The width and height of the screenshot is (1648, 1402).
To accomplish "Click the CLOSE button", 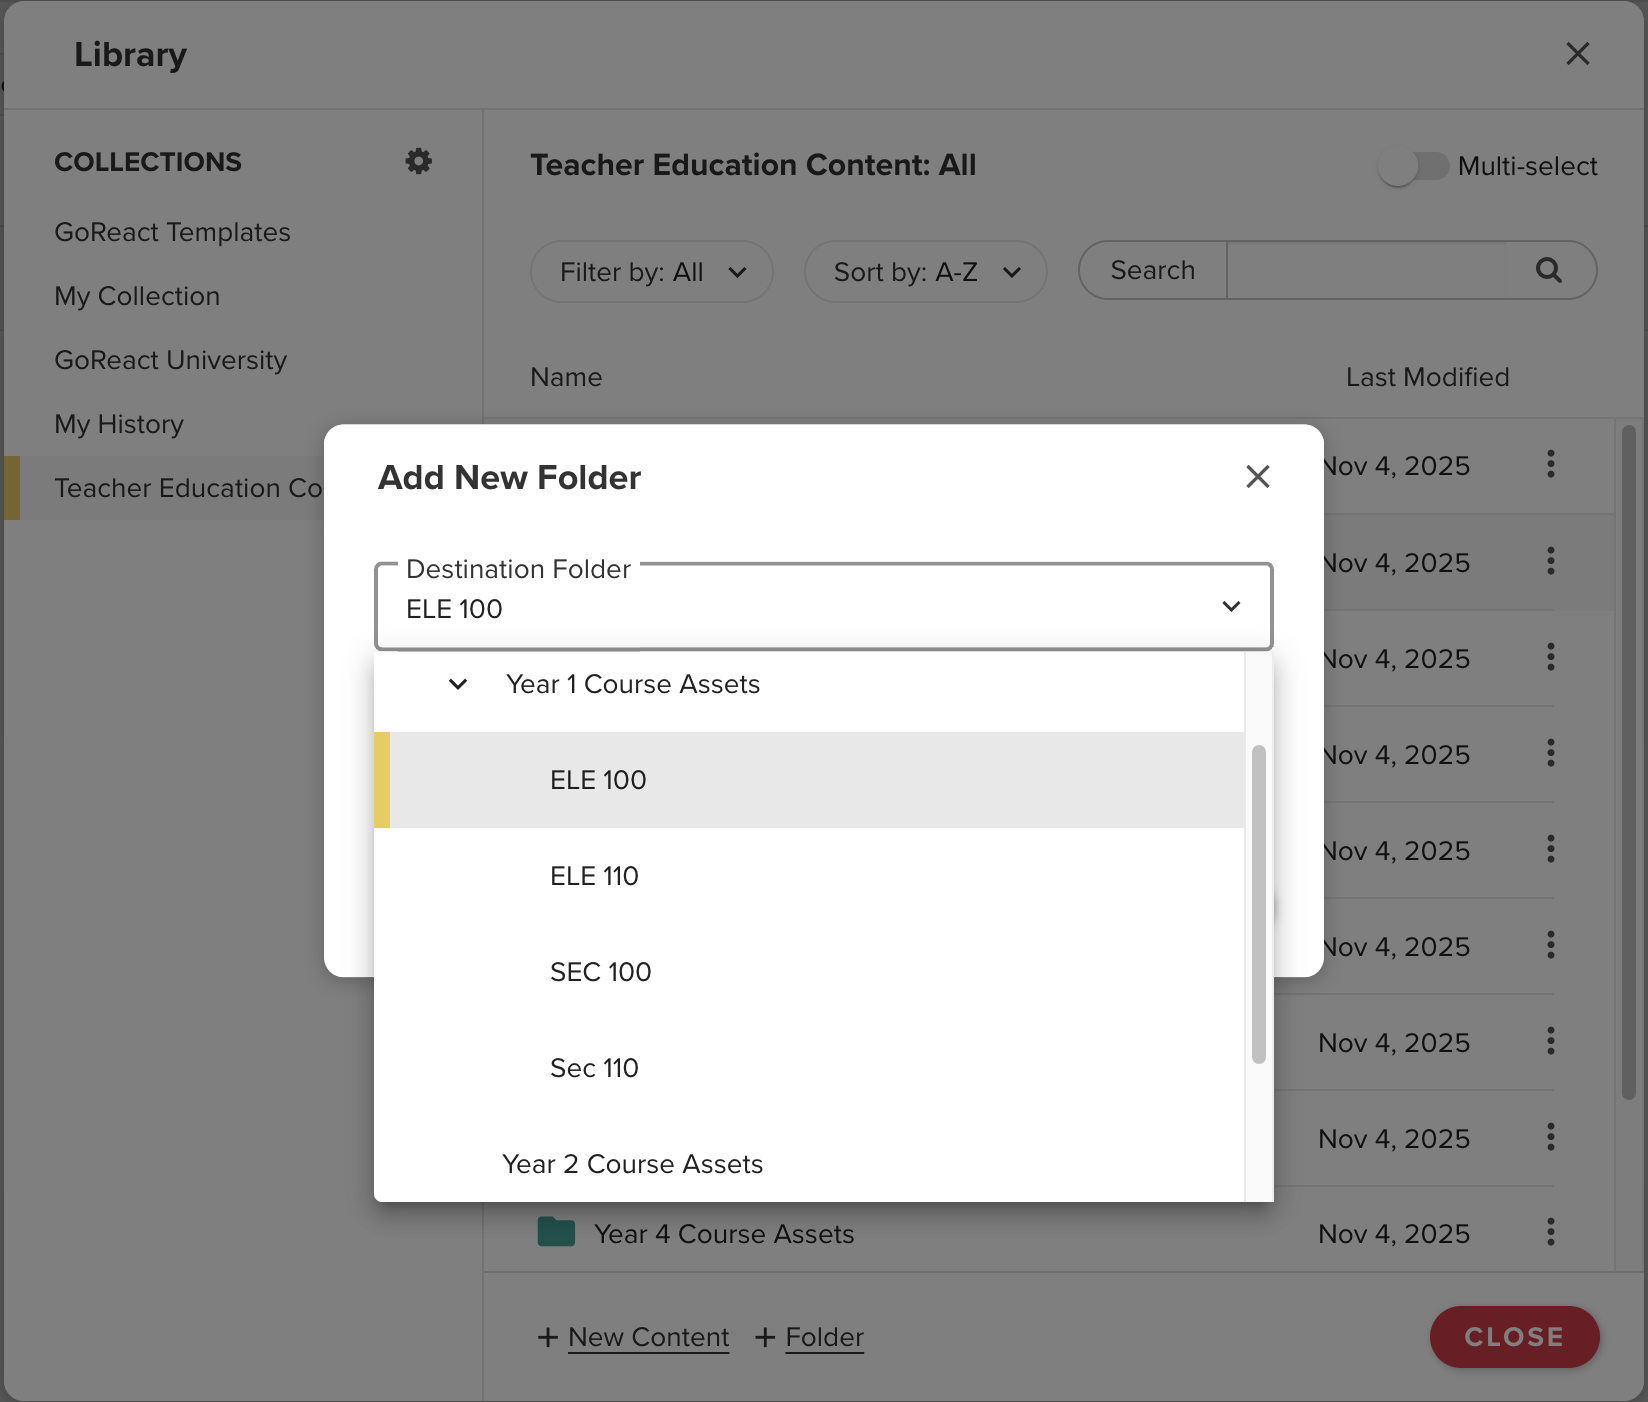I will pos(1514,1337).
